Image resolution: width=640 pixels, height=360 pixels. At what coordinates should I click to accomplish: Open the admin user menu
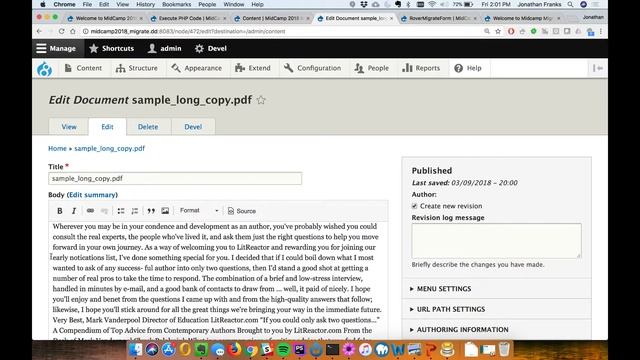(164, 49)
